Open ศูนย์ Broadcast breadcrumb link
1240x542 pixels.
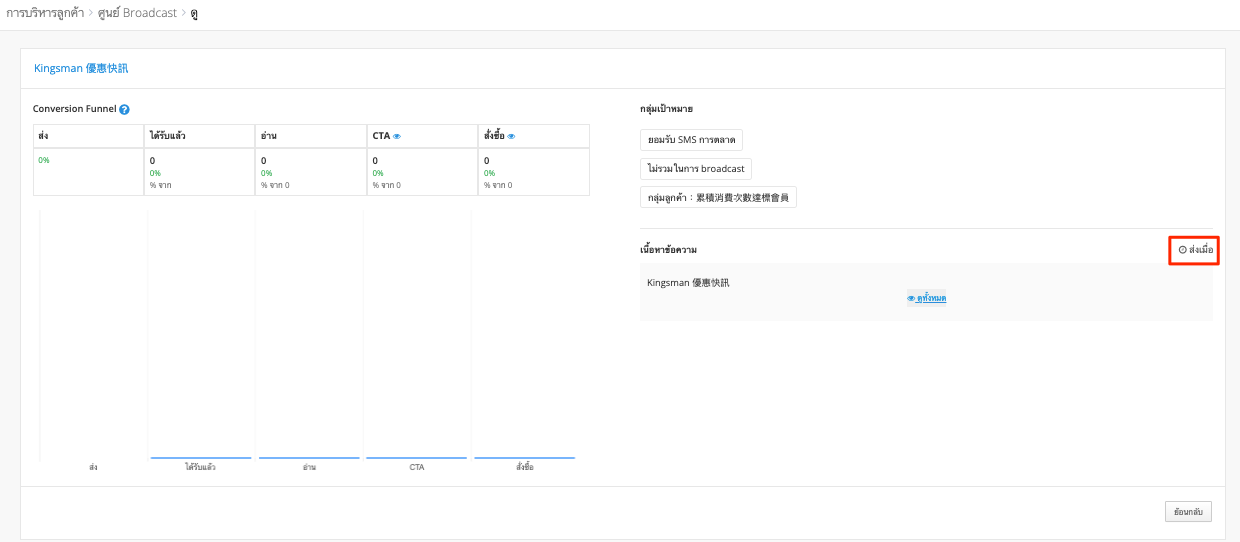coord(136,13)
